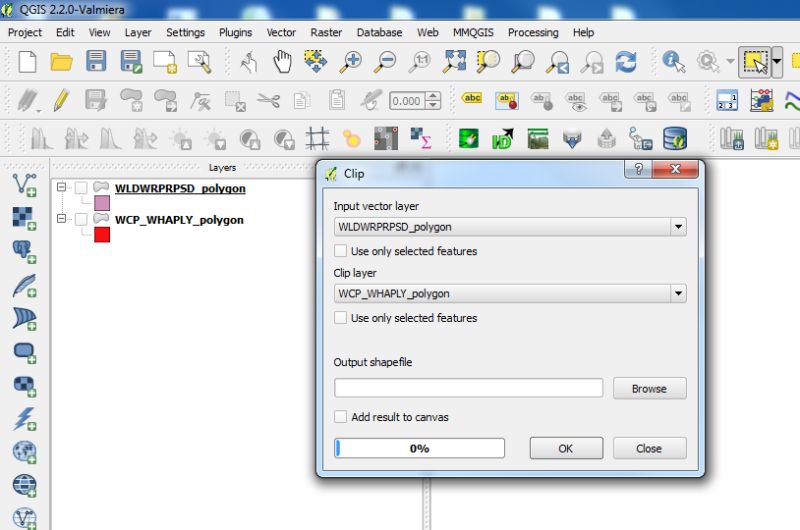
Task: Click Close in the Clip dialog
Action: [649, 448]
